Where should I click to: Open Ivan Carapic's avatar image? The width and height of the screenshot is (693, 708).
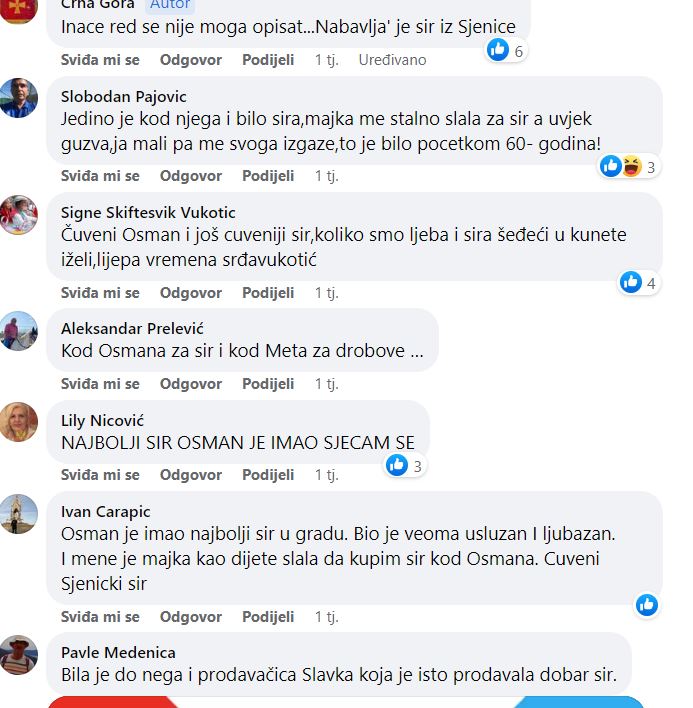click(19, 514)
